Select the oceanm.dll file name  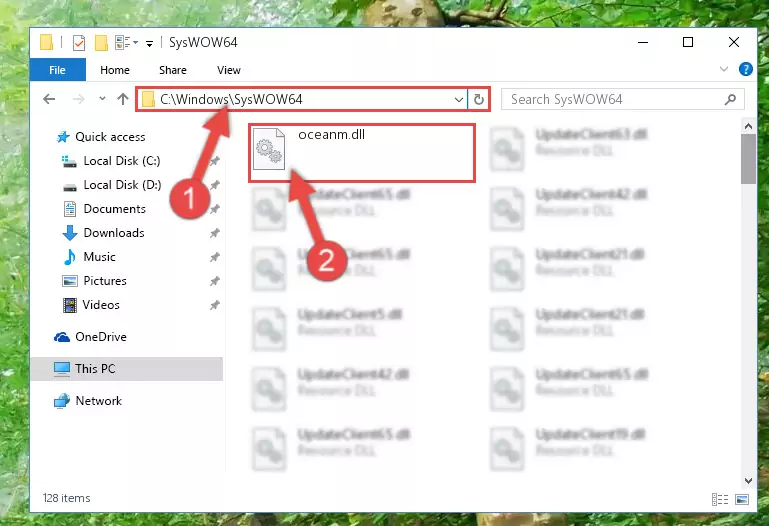click(x=332, y=134)
